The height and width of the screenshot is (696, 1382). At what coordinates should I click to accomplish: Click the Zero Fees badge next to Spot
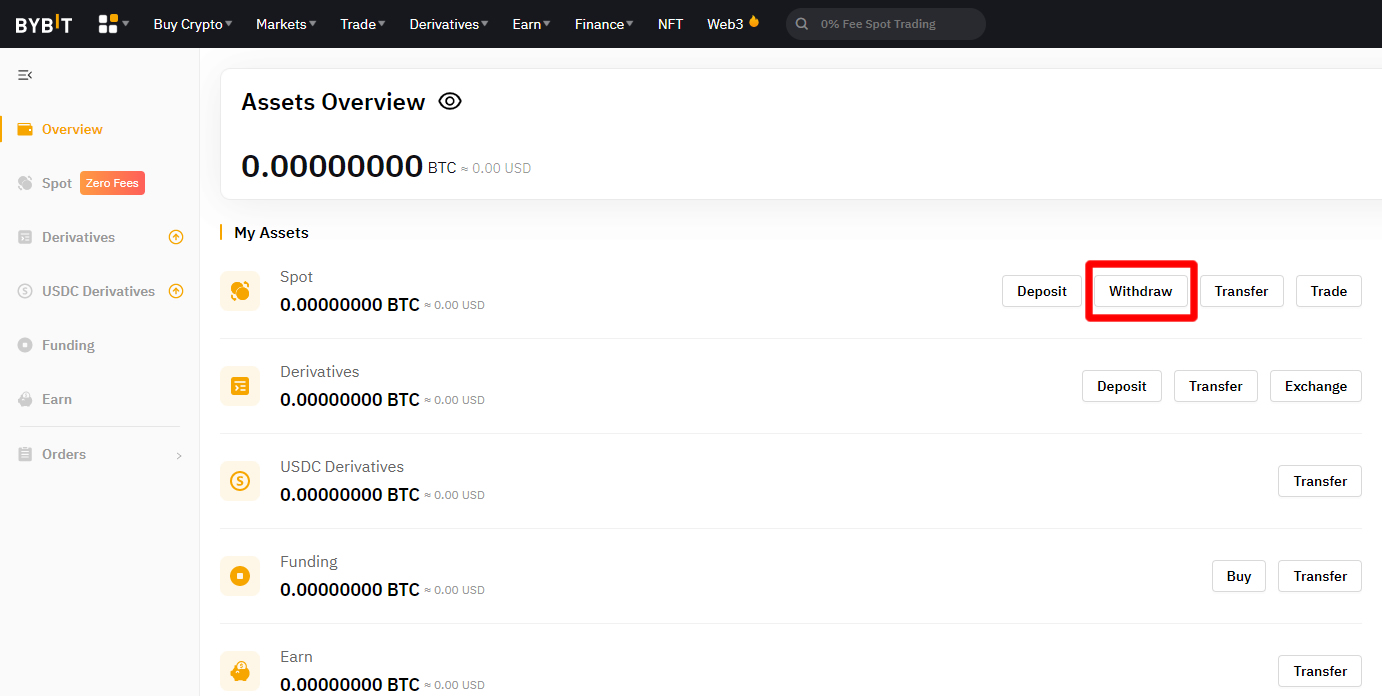[x=111, y=182]
